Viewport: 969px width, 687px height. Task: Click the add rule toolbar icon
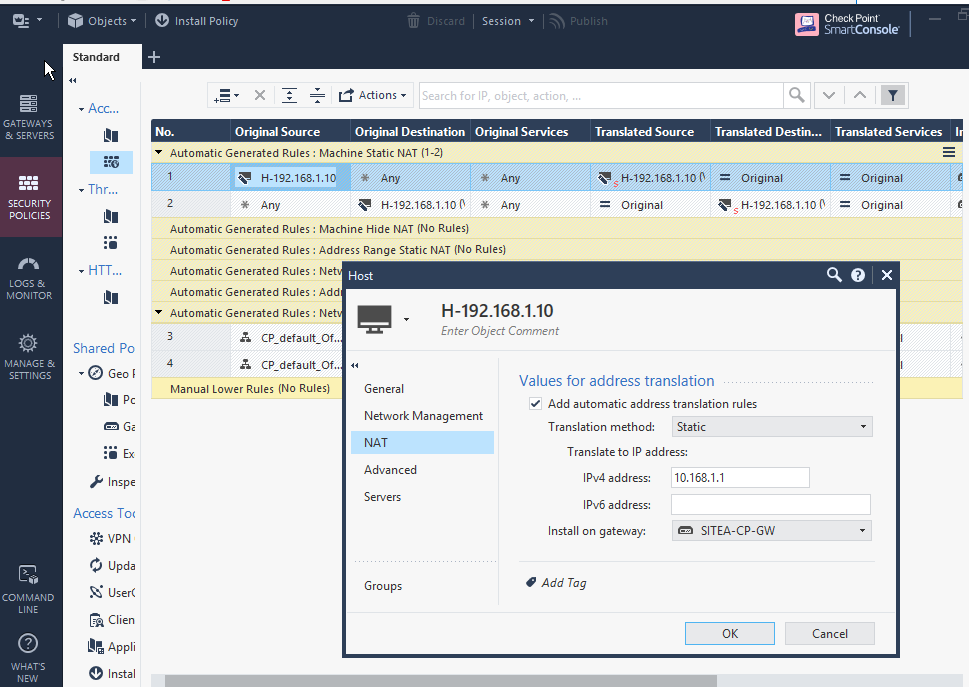tap(226, 96)
